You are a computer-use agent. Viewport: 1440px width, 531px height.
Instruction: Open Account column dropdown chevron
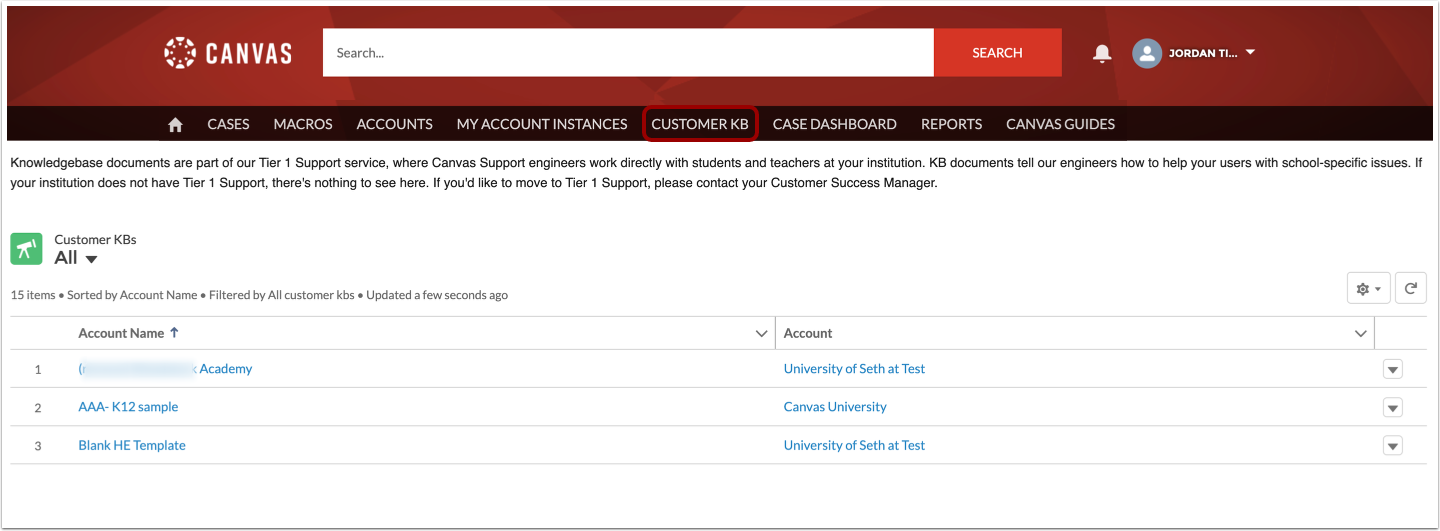(1360, 334)
